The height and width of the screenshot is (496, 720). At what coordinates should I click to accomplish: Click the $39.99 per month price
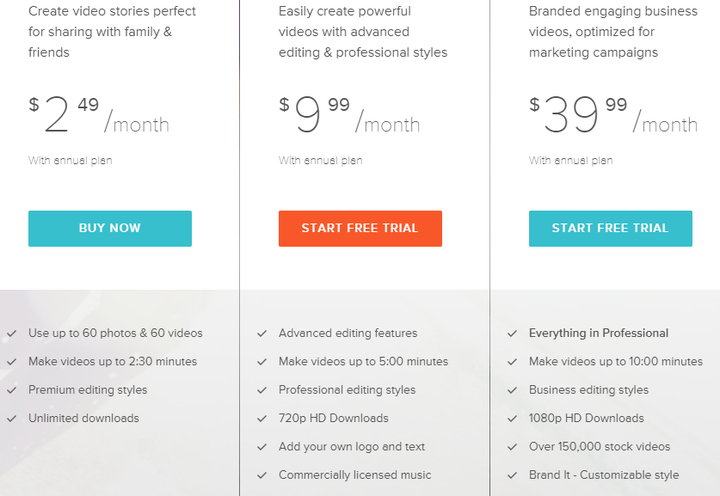pos(613,114)
